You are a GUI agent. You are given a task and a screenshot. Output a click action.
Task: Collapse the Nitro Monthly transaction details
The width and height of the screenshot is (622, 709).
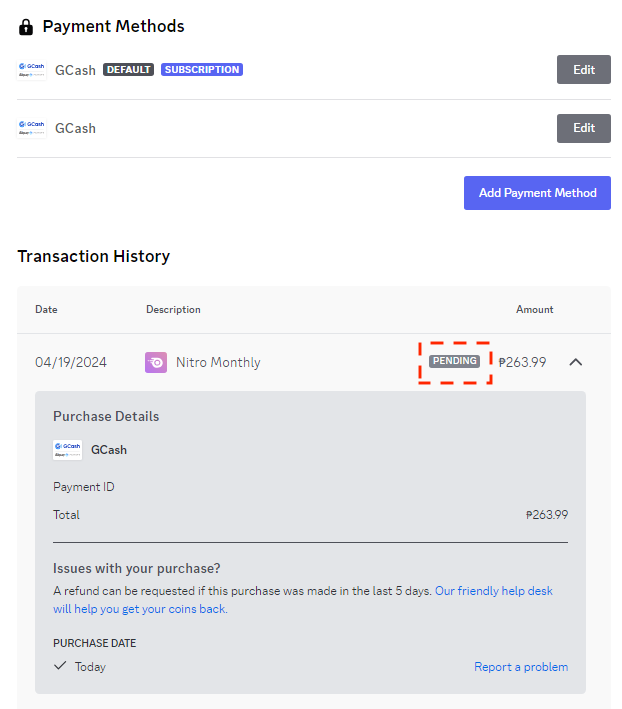(x=575, y=362)
